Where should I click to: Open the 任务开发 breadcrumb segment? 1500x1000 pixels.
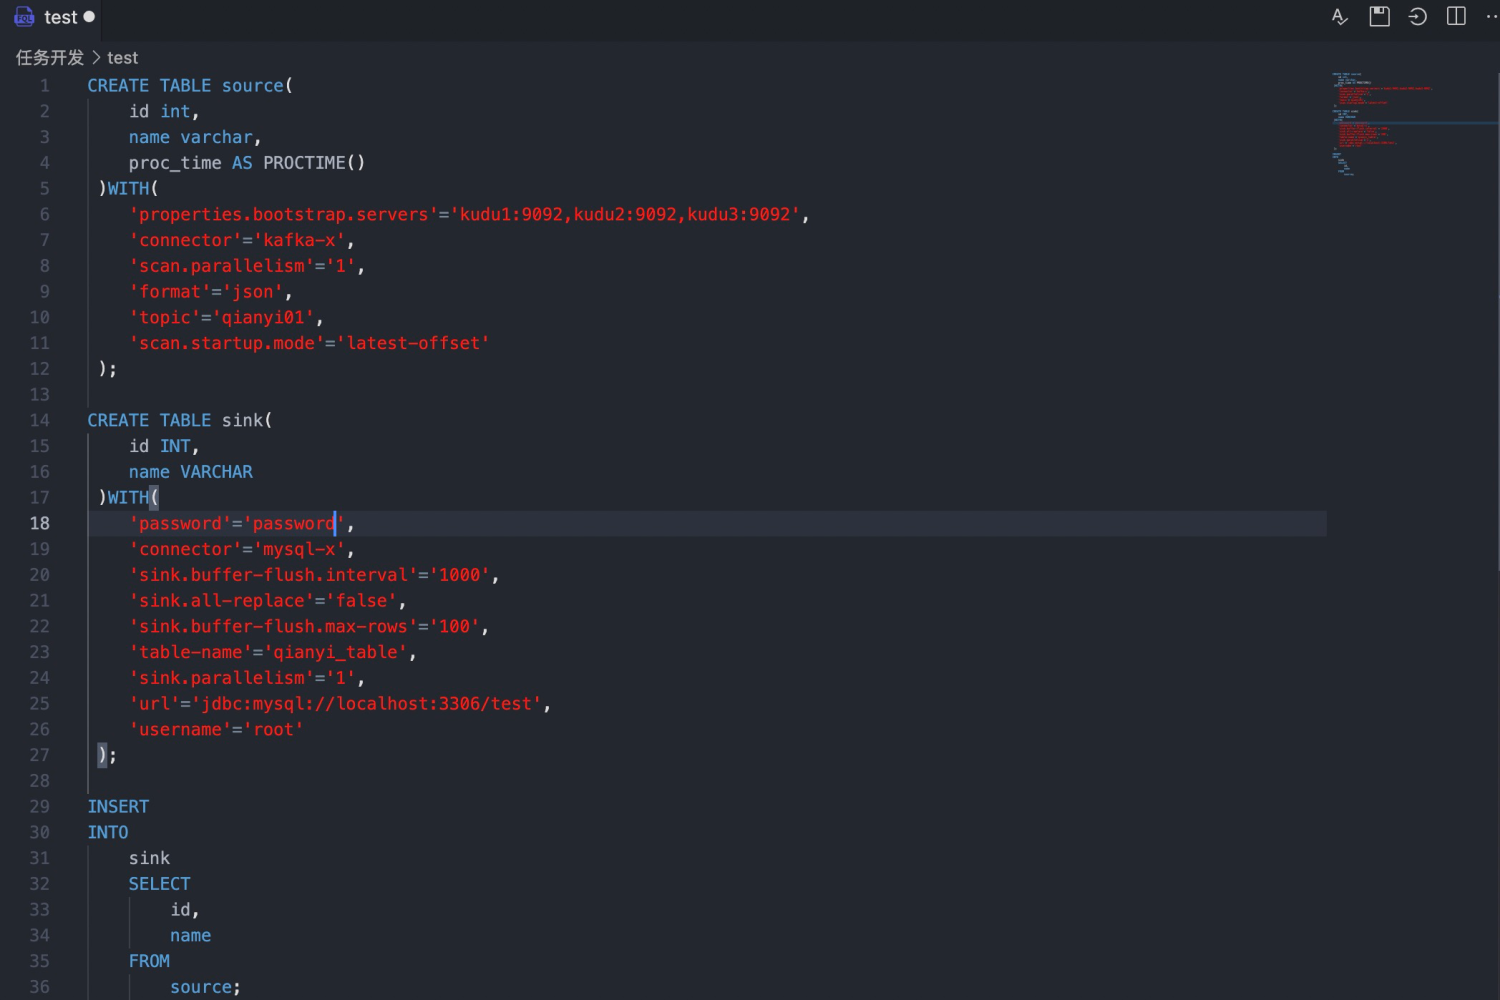(50, 58)
